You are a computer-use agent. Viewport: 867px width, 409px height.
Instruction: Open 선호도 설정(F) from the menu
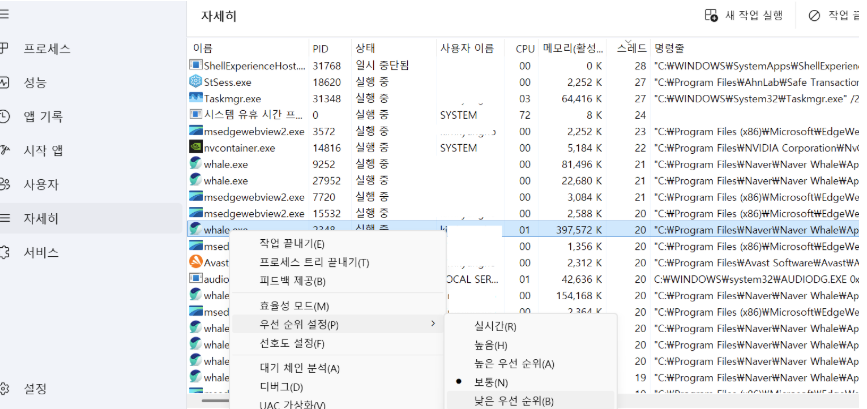click(x=291, y=344)
